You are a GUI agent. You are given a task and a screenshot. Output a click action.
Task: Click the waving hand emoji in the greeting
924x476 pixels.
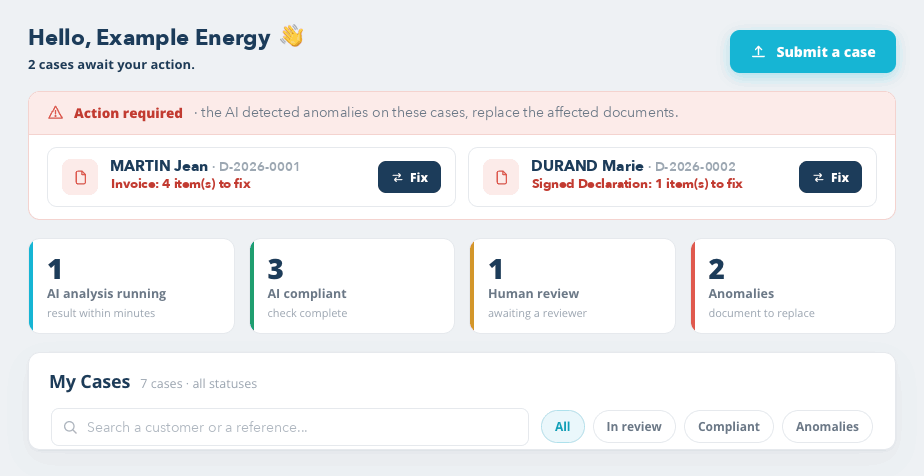point(291,37)
